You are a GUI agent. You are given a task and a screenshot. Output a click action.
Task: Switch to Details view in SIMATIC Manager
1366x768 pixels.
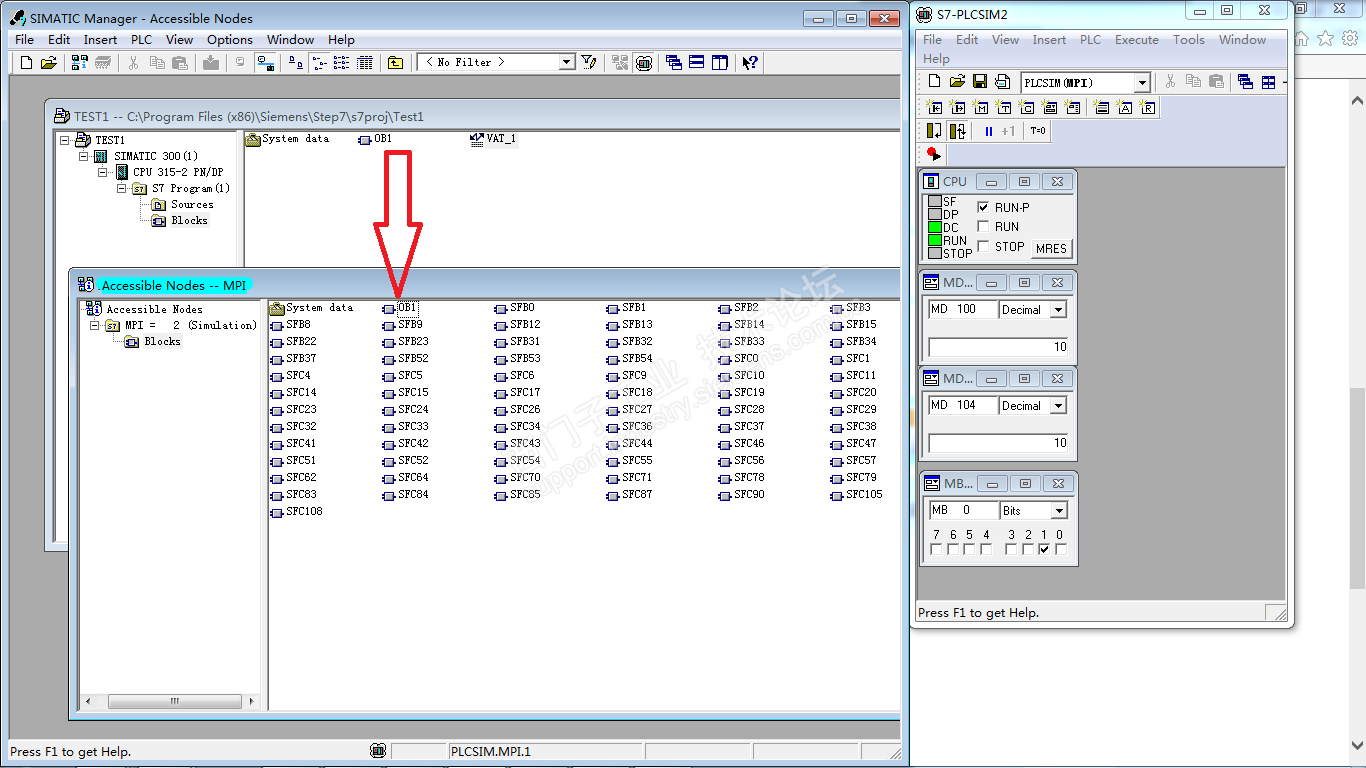[365, 62]
